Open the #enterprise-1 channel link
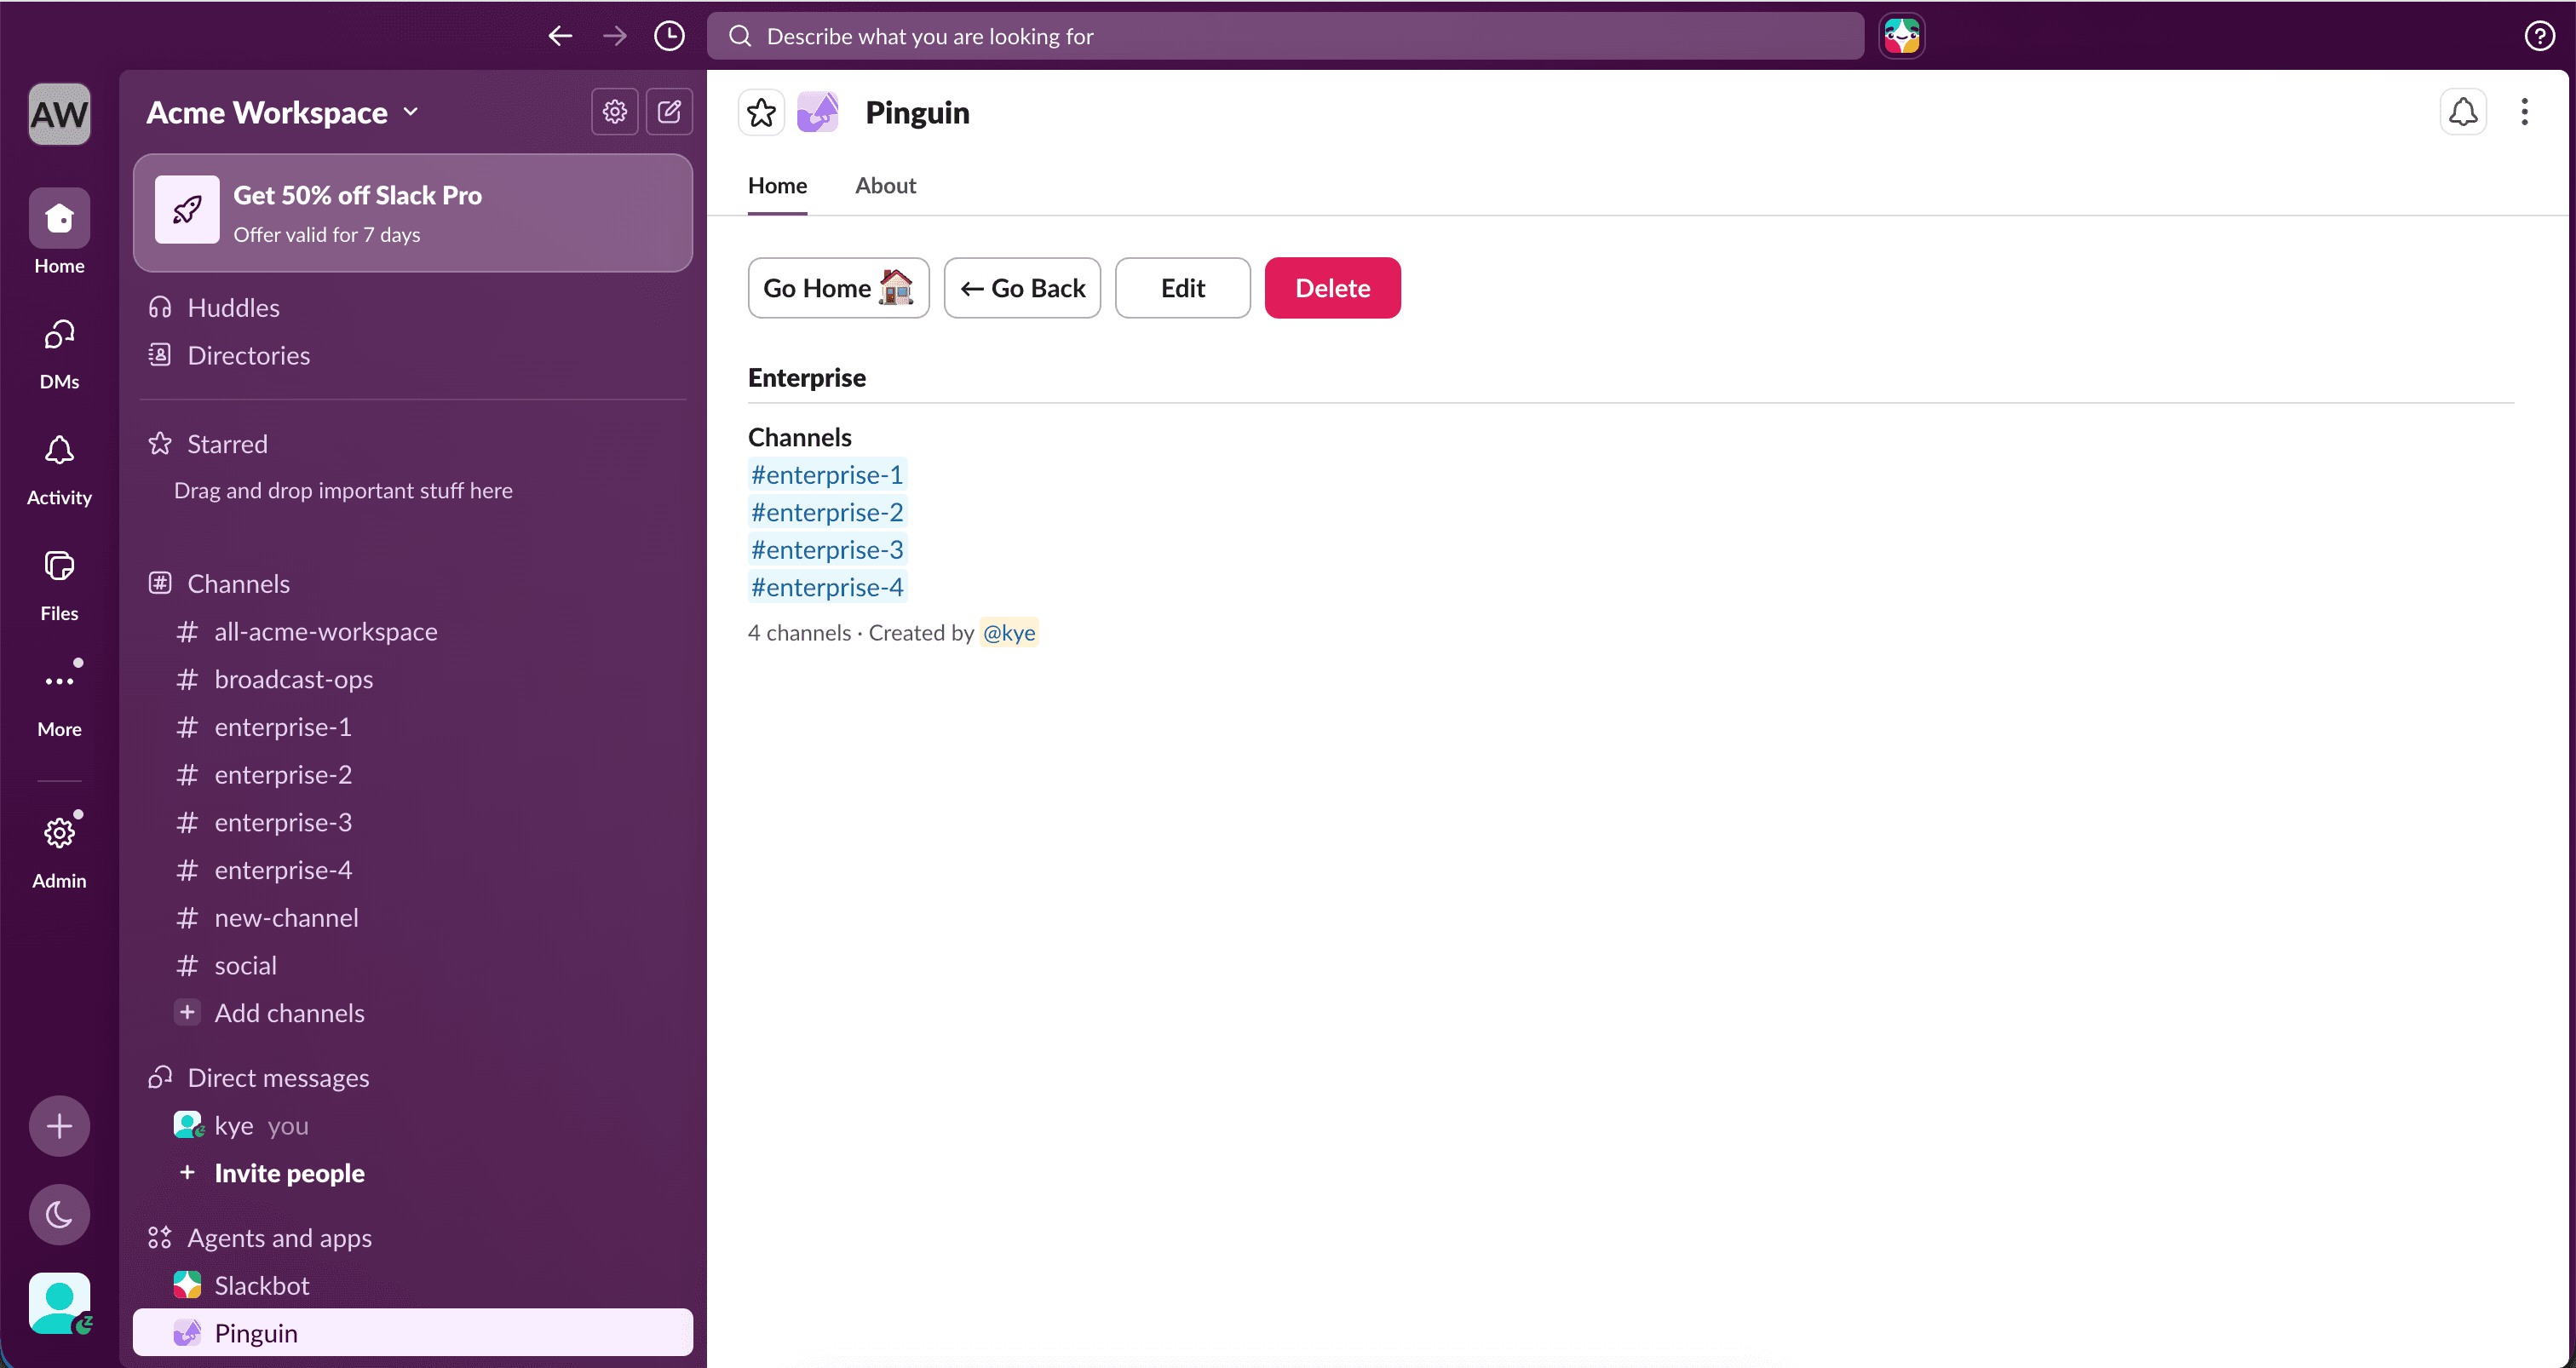The width and height of the screenshot is (2576, 1368). [827, 474]
